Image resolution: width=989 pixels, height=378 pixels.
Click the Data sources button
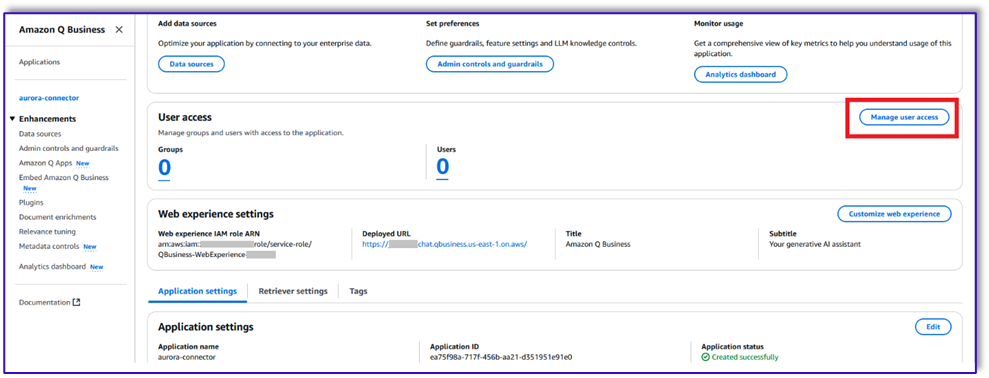191,64
